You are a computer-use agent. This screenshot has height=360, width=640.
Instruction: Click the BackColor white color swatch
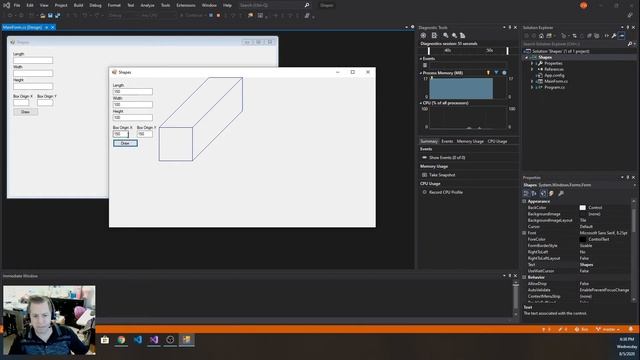[x=583, y=208]
